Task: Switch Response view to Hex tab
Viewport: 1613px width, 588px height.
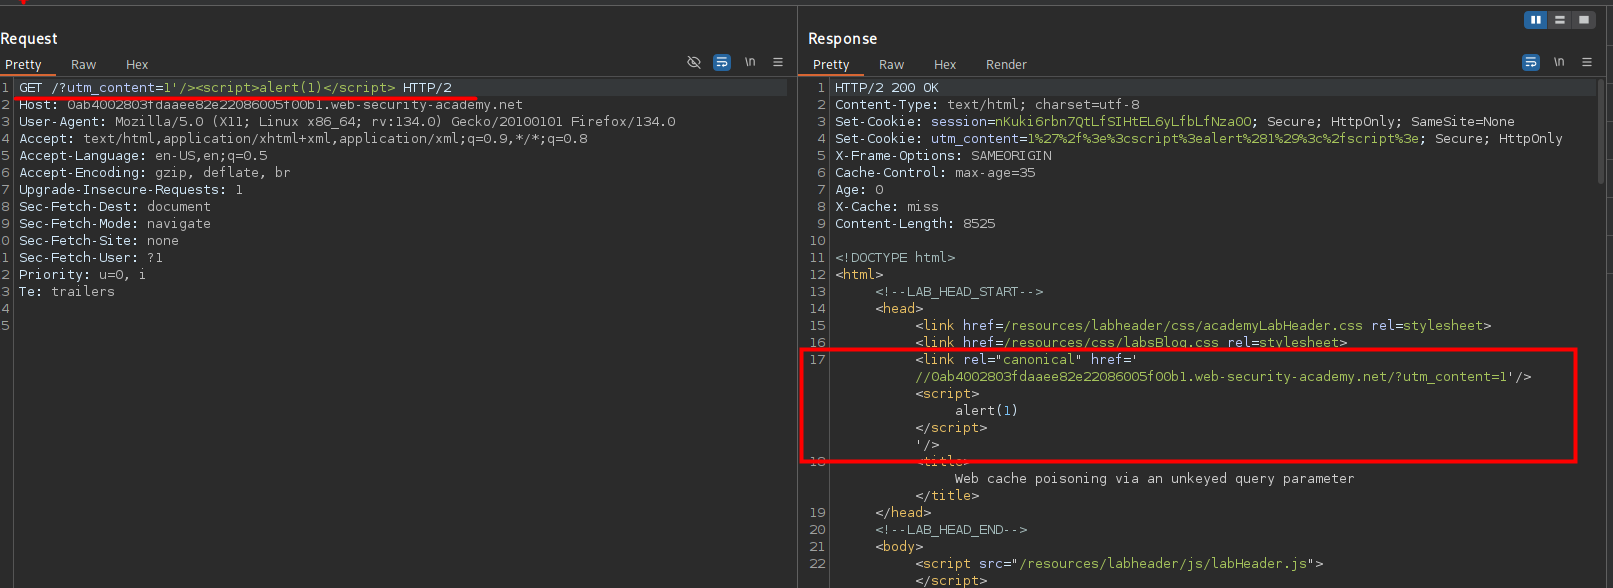Action: click(x=945, y=64)
